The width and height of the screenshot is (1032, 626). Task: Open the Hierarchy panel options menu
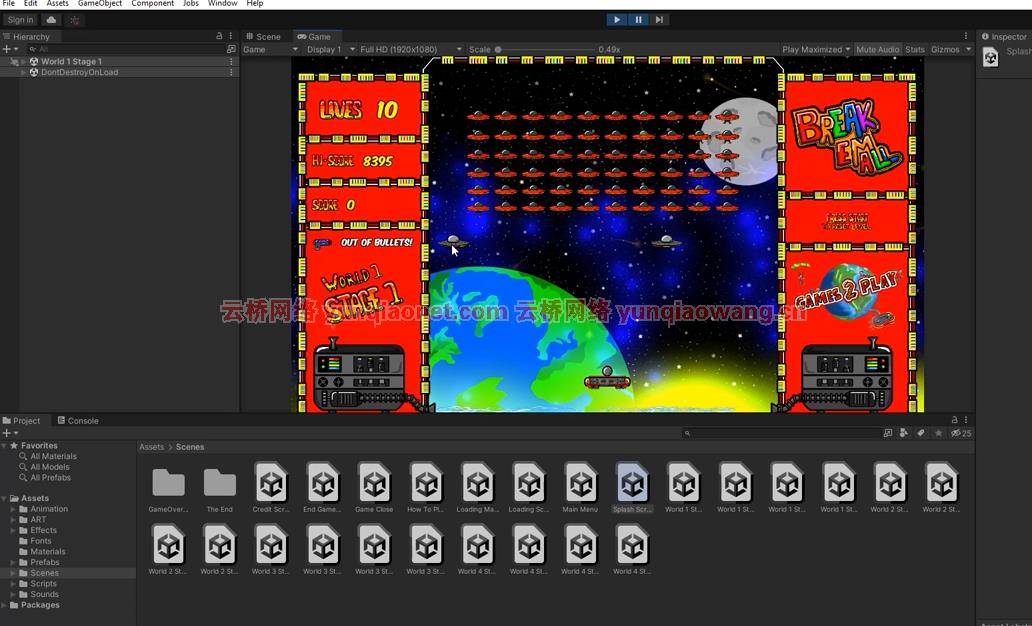[230, 36]
